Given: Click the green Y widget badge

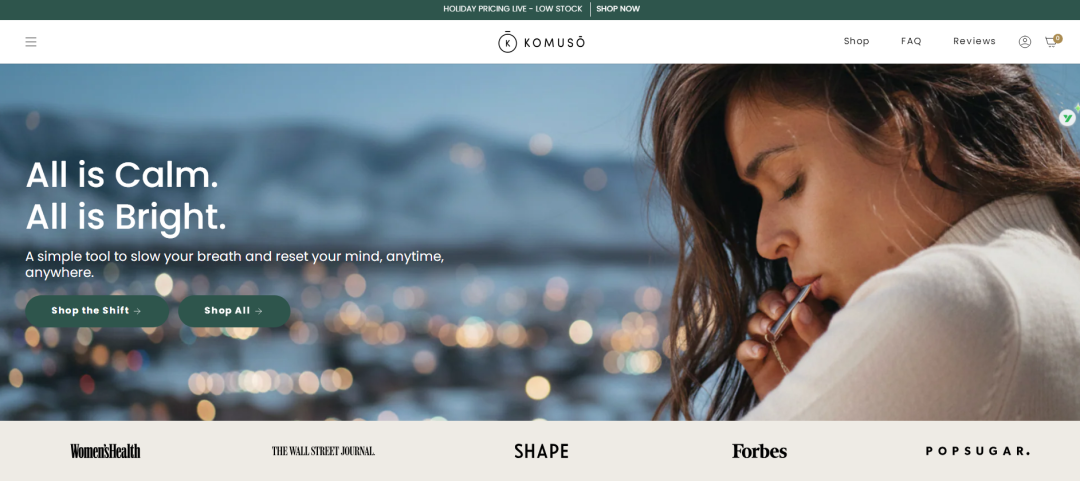Looking at the screenshot, I should (1067, 118).
